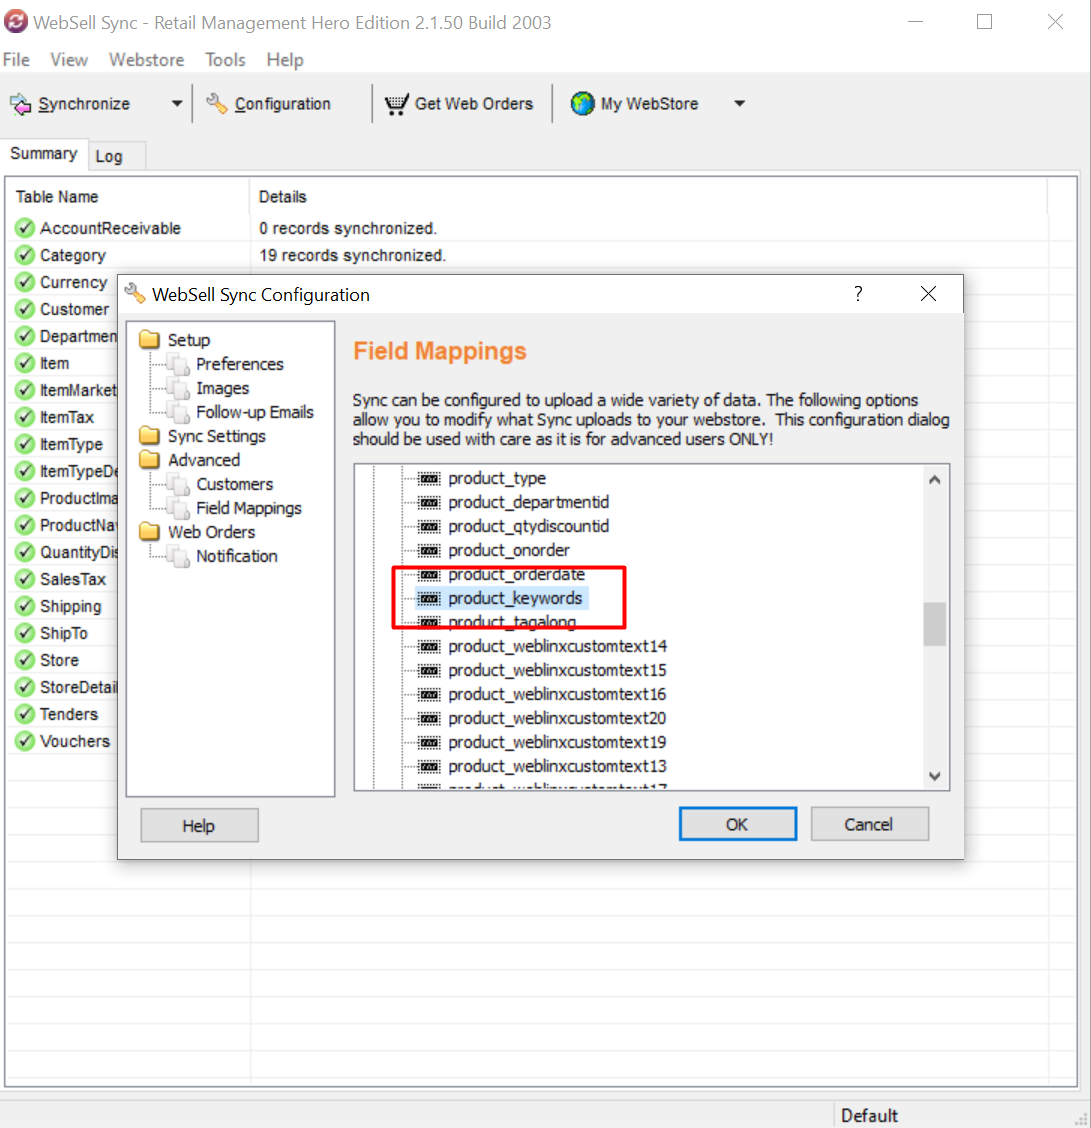Image resolution: width=1091 pixels, height=1128 pixels.
Task: Open the Tools menu
Action: (225, 60)
